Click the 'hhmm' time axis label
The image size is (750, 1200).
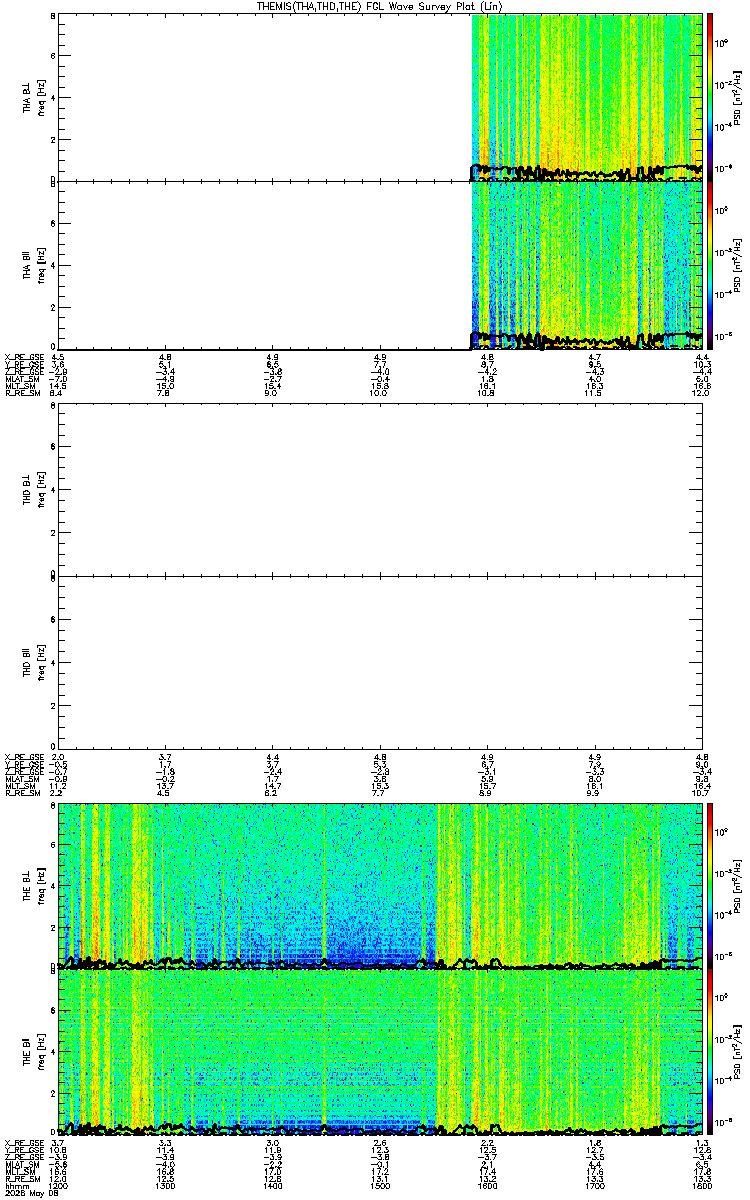pos(15,1184)
